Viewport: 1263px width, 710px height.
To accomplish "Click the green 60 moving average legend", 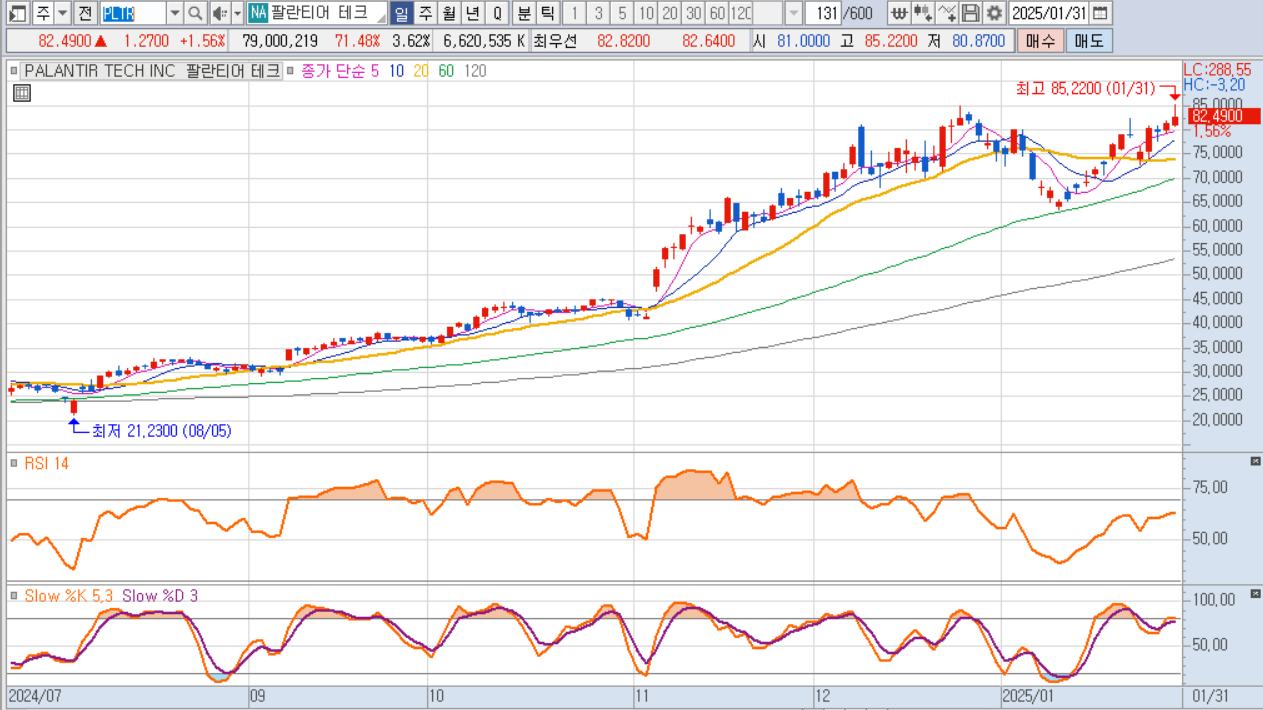I will point(446,71).
